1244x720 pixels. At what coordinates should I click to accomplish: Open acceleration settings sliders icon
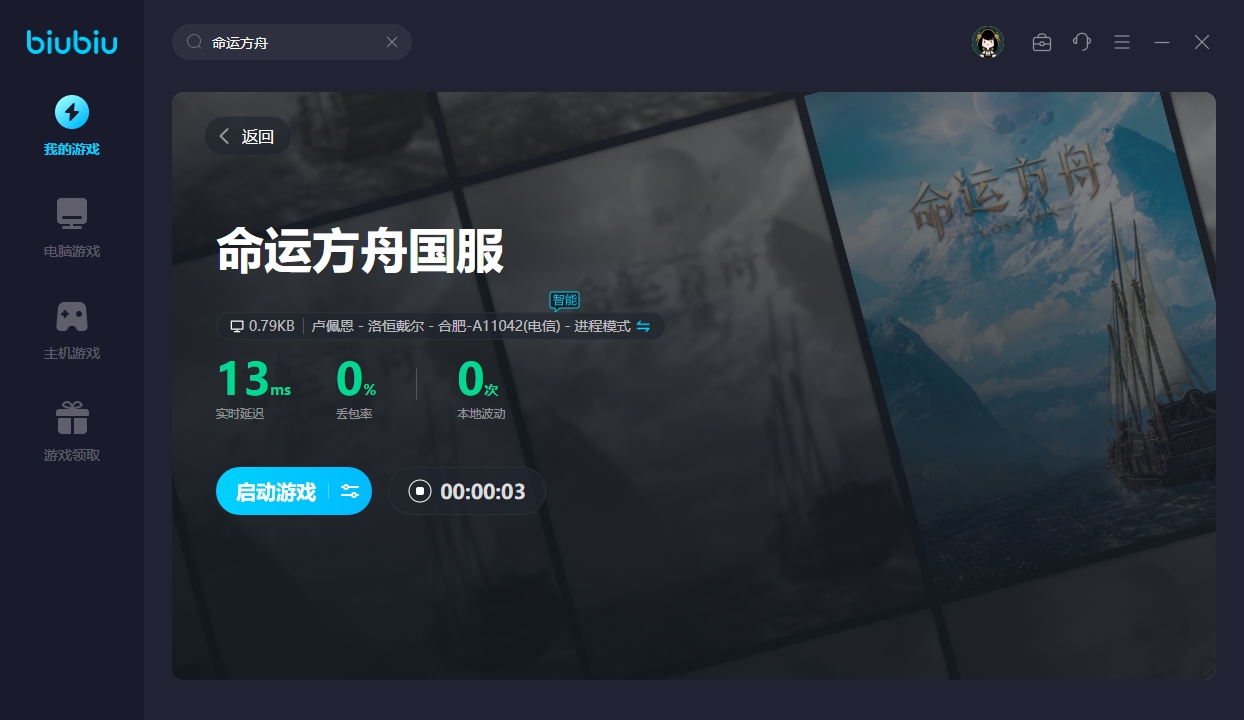350,491
